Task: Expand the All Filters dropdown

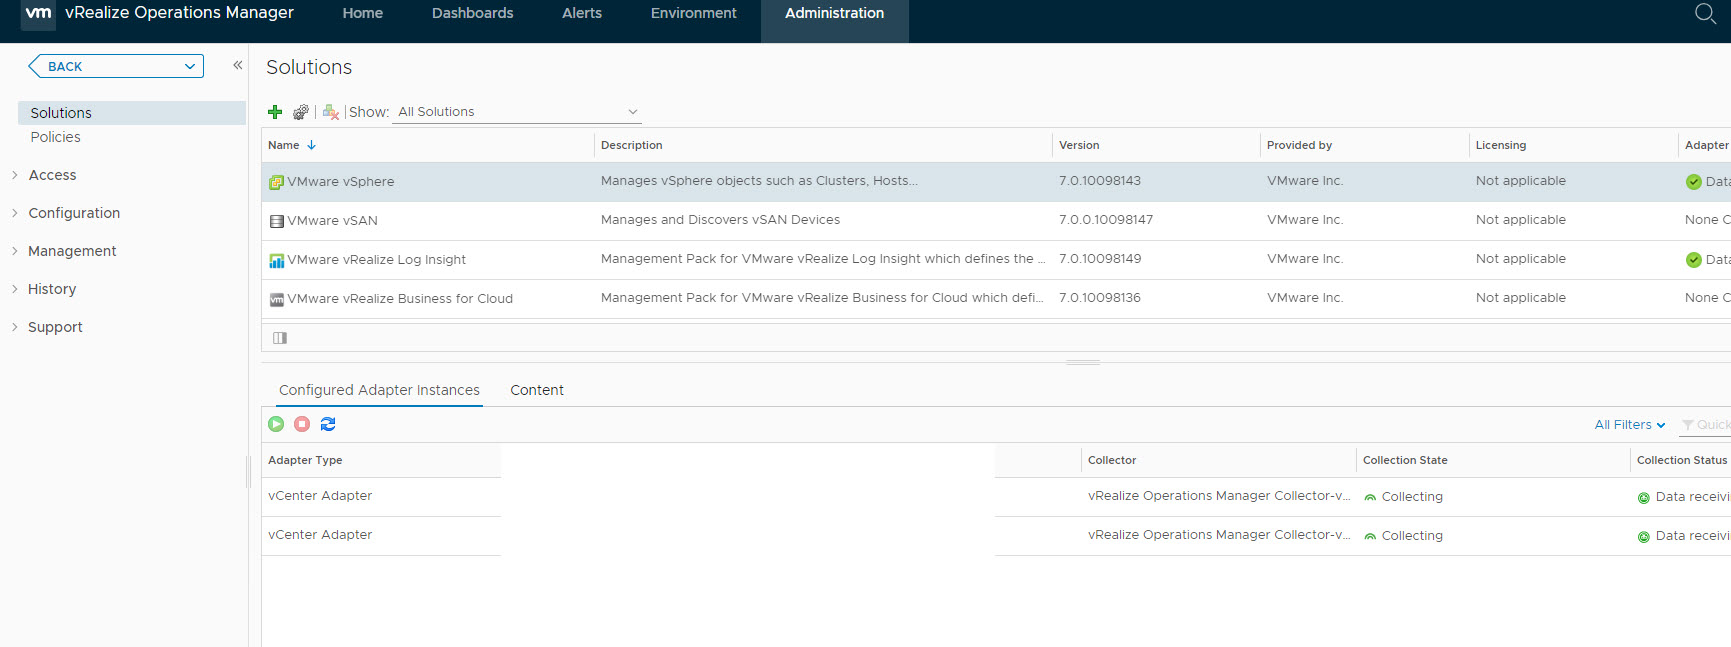Action: pyautogui.click(x=1629, y=425)
